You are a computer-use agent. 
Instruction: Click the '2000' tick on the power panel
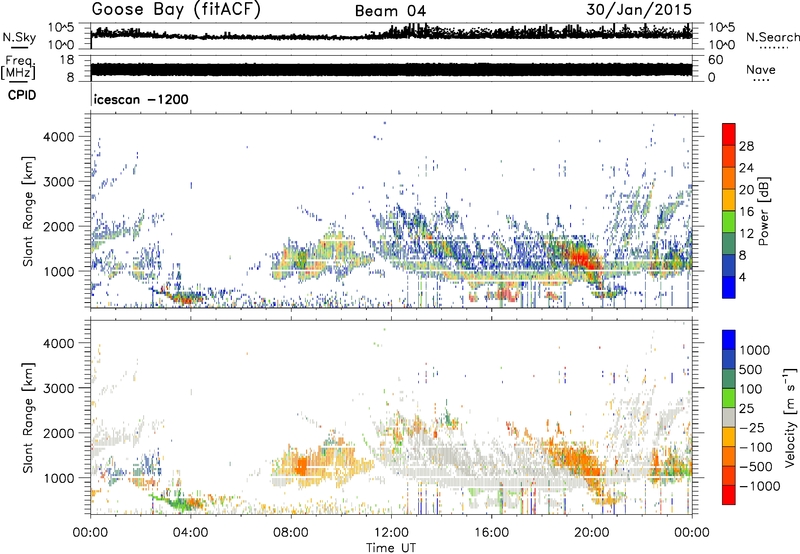point(59,226)
